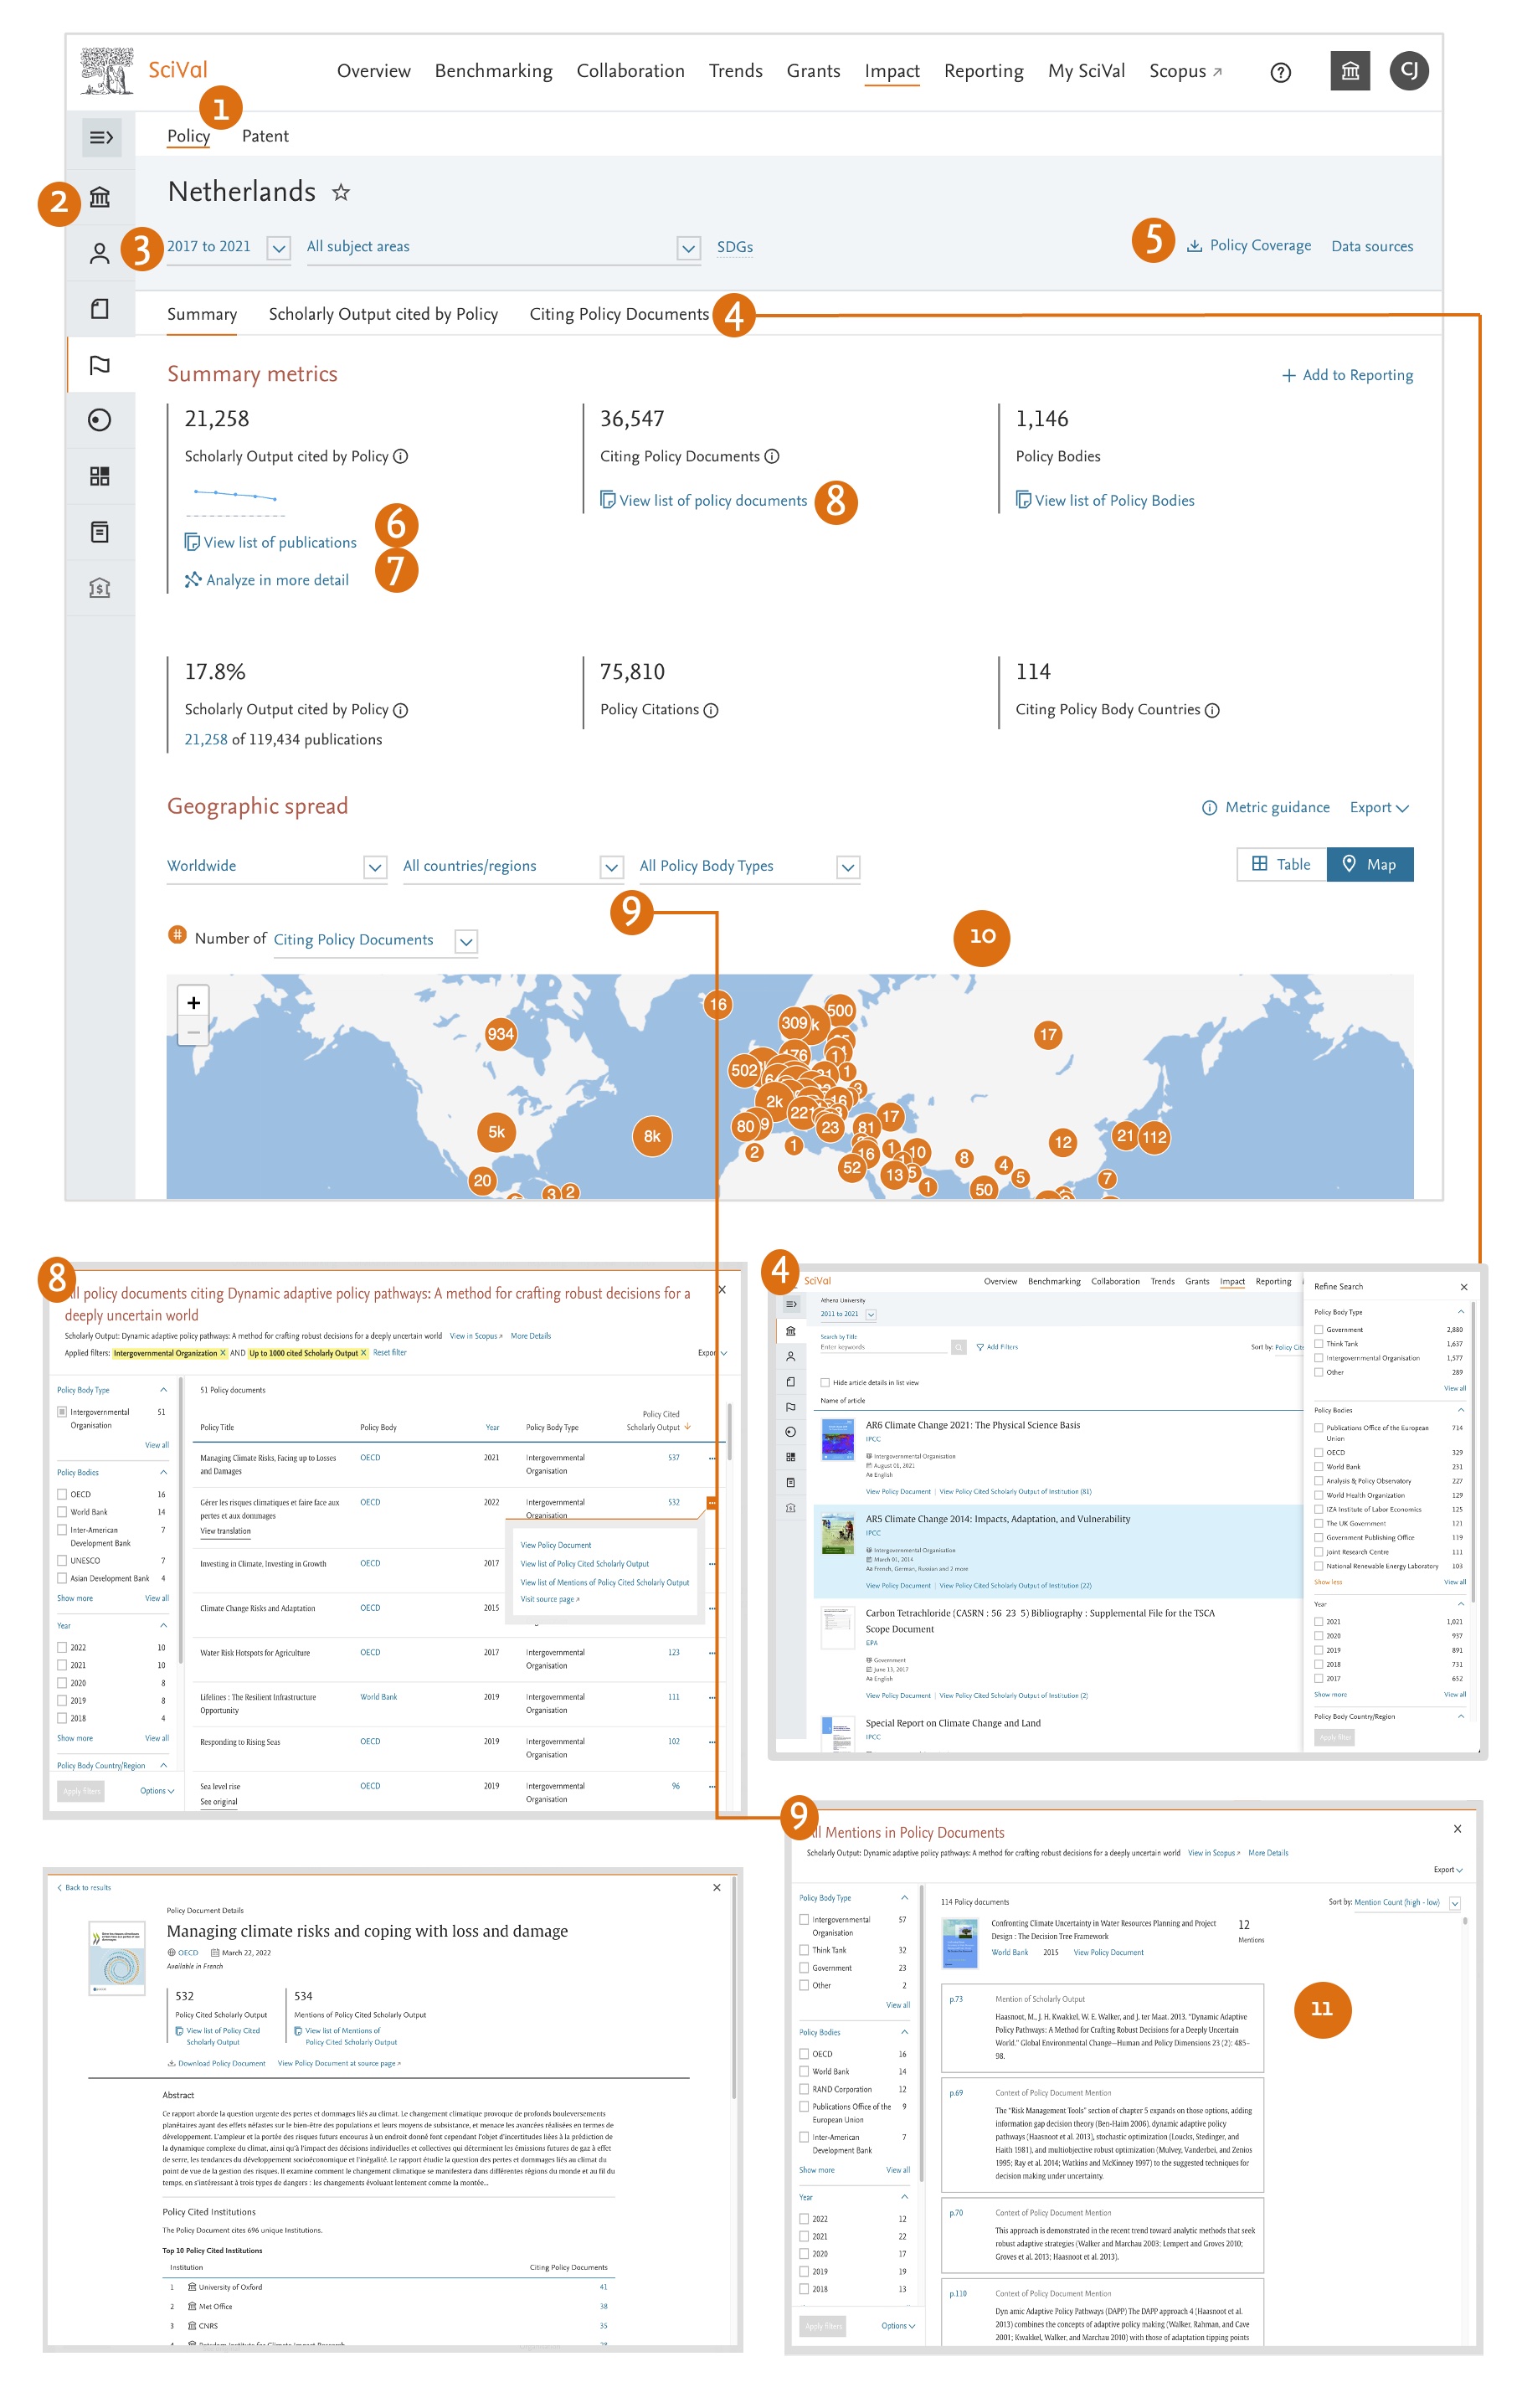1522x2408 pixels.
Task: Open the Benchmarking tab in main navigation
Action: [x=494, y=71]
